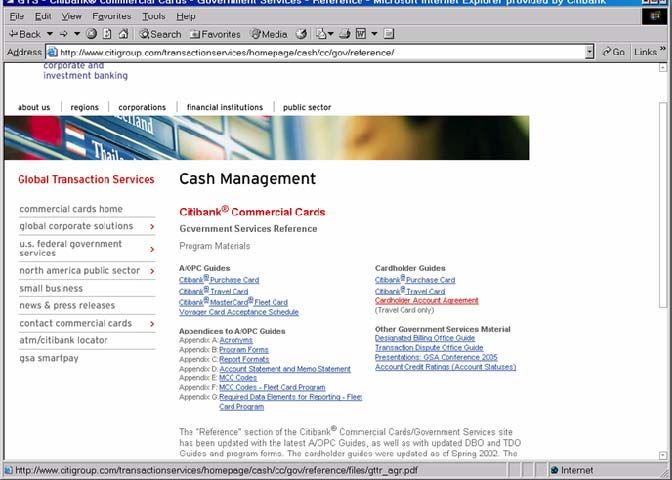Screen dimensions: 672x480
Task: Expand the Links toolbar chevron
Action: (x=663, y=49)
